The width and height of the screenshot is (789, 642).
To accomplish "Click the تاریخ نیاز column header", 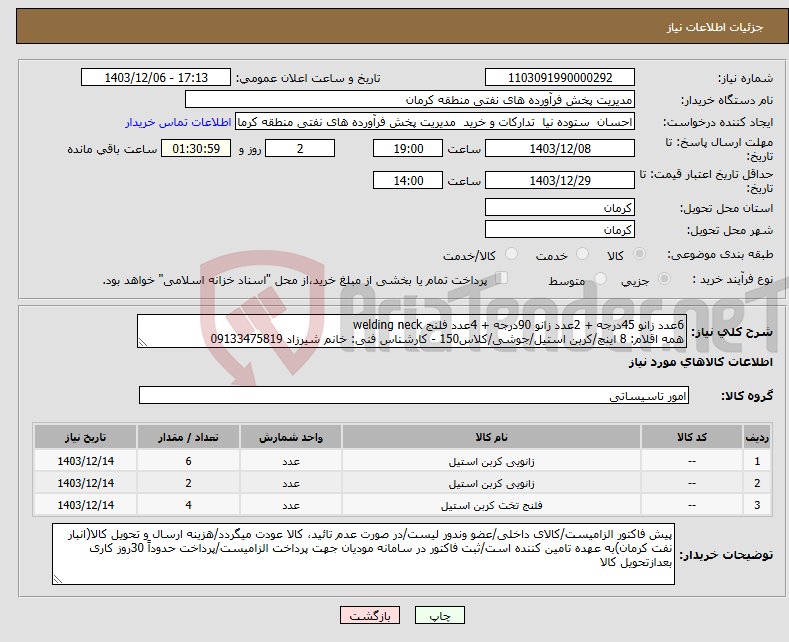I will pos(86,437).
